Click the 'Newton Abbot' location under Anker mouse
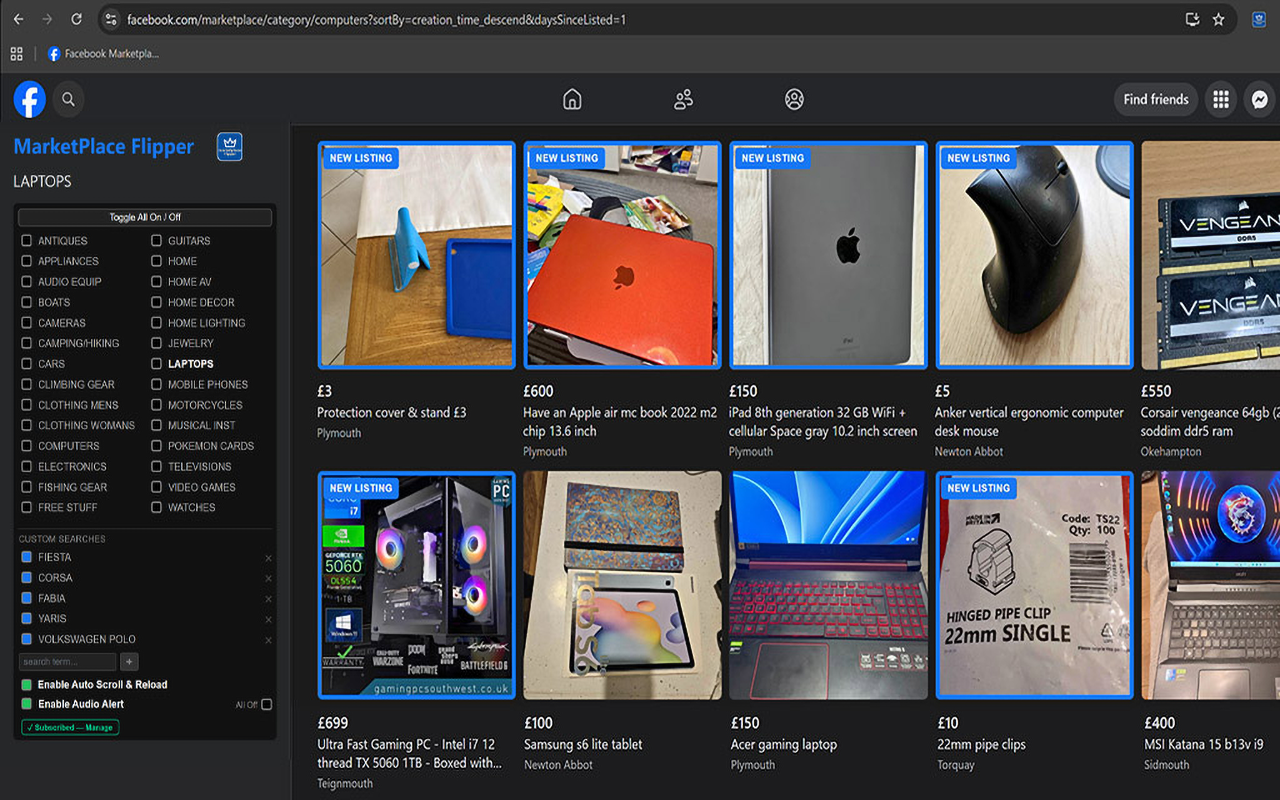This screenshot has width=1280, height=800. pos(969,451)
